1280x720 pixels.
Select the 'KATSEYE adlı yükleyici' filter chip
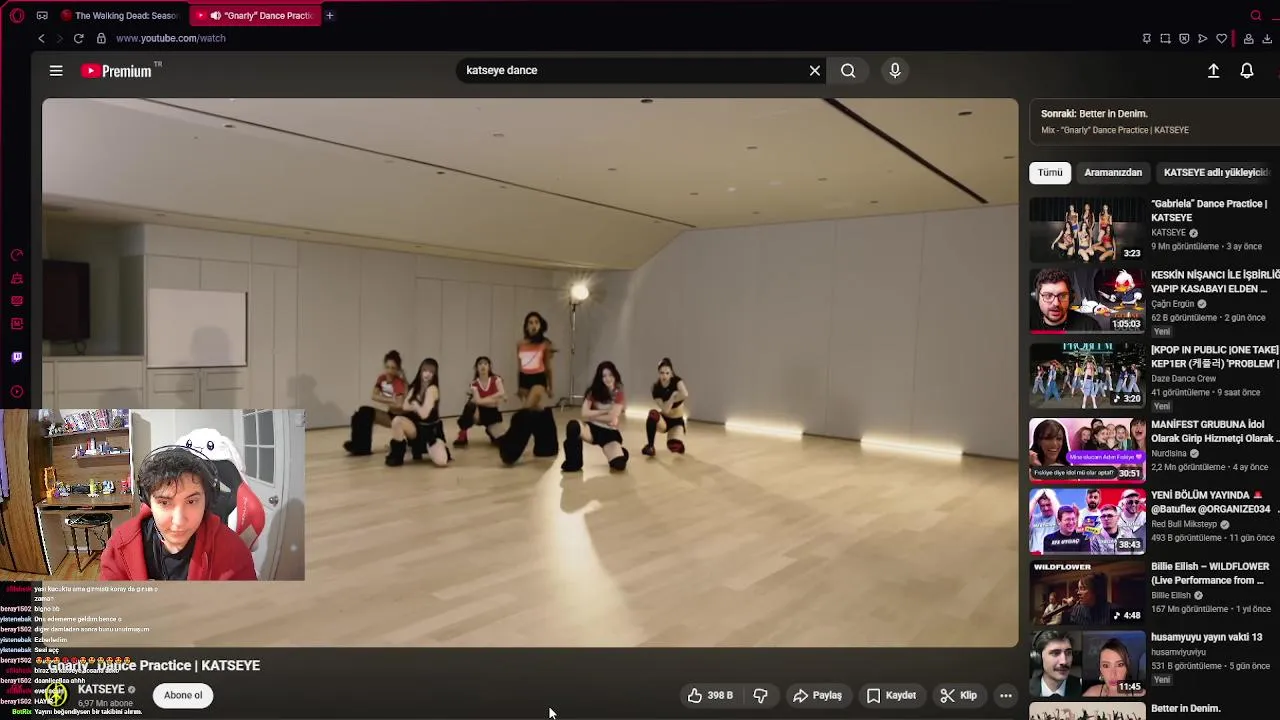pos(1217,172)
